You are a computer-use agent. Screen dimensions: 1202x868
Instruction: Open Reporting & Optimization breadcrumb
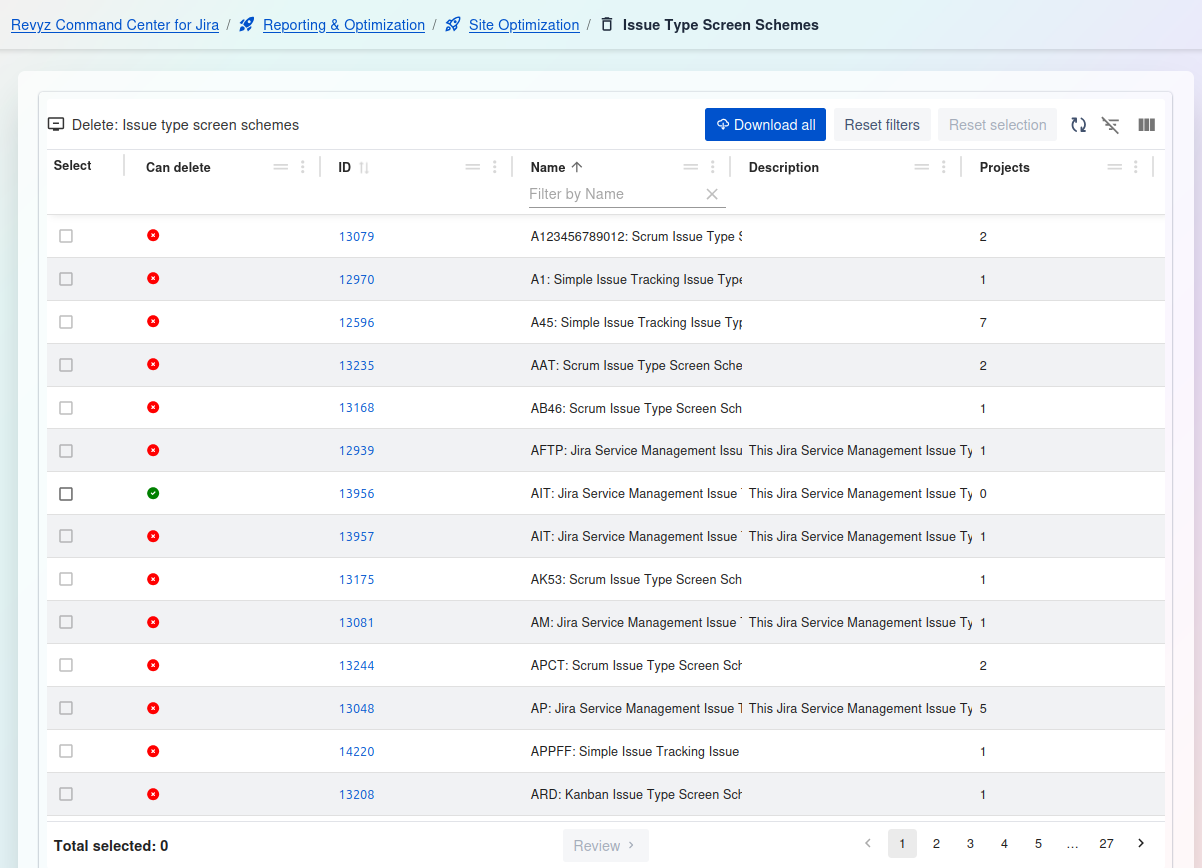343,25
